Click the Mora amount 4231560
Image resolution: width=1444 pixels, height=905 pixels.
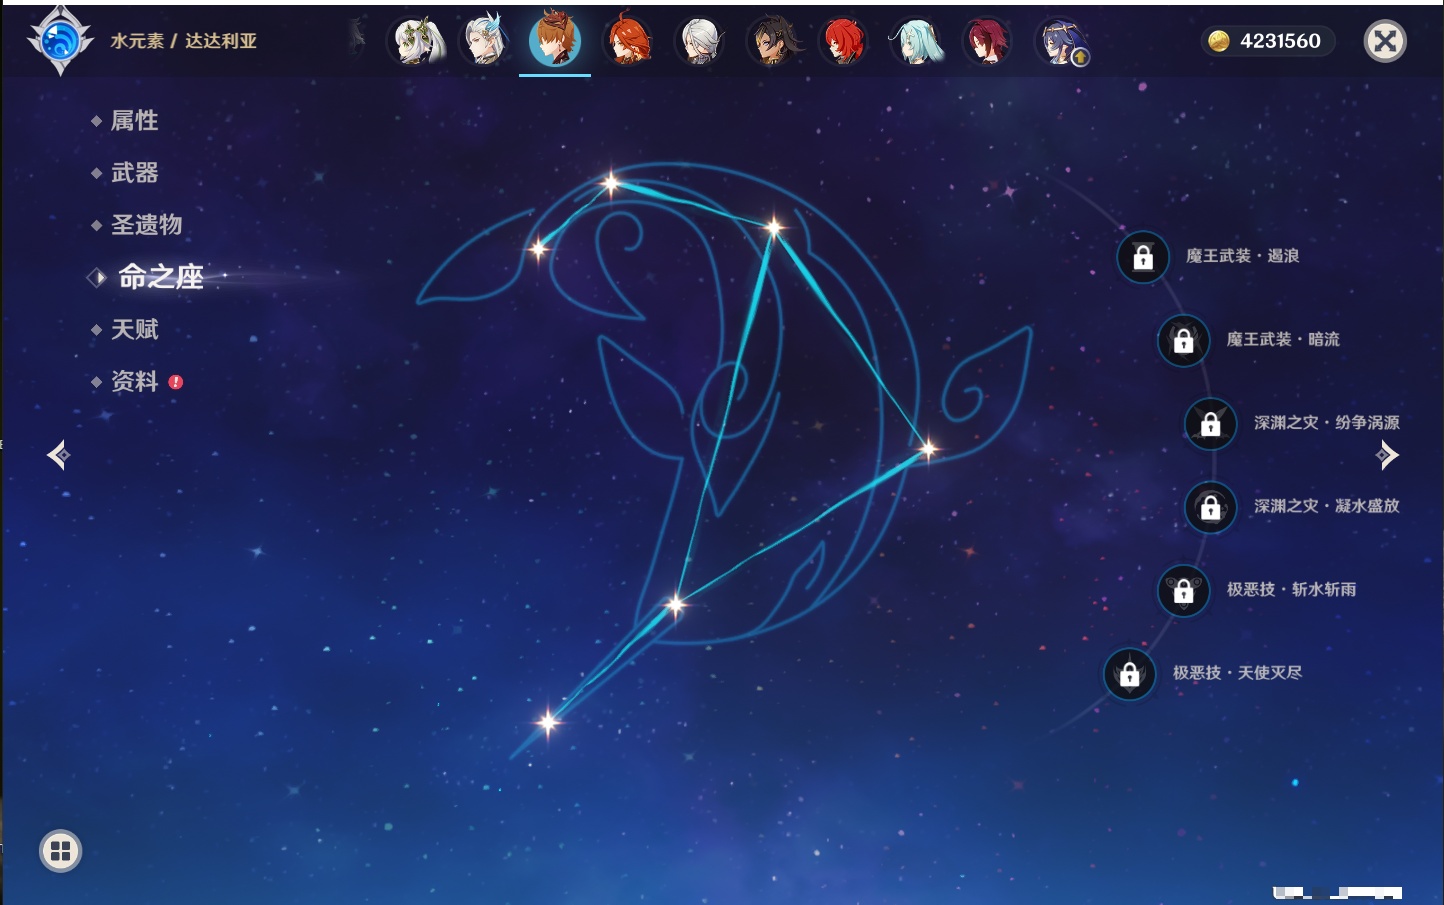1280,41
